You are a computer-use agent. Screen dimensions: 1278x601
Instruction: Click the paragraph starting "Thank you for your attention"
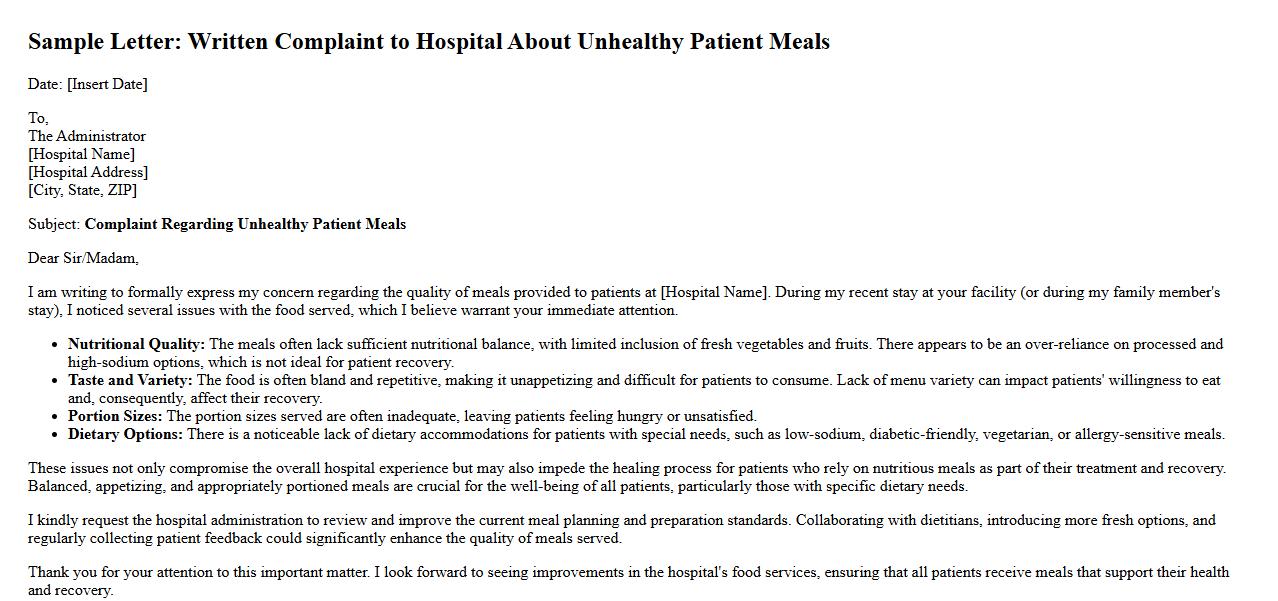click(628, 581)
